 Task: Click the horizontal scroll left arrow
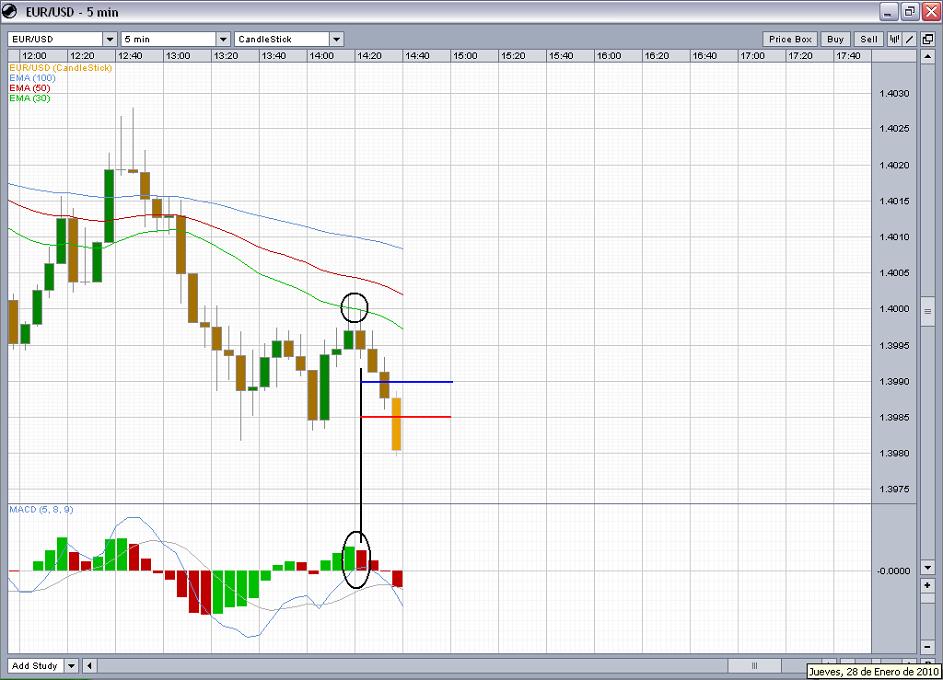click(89, 665)
